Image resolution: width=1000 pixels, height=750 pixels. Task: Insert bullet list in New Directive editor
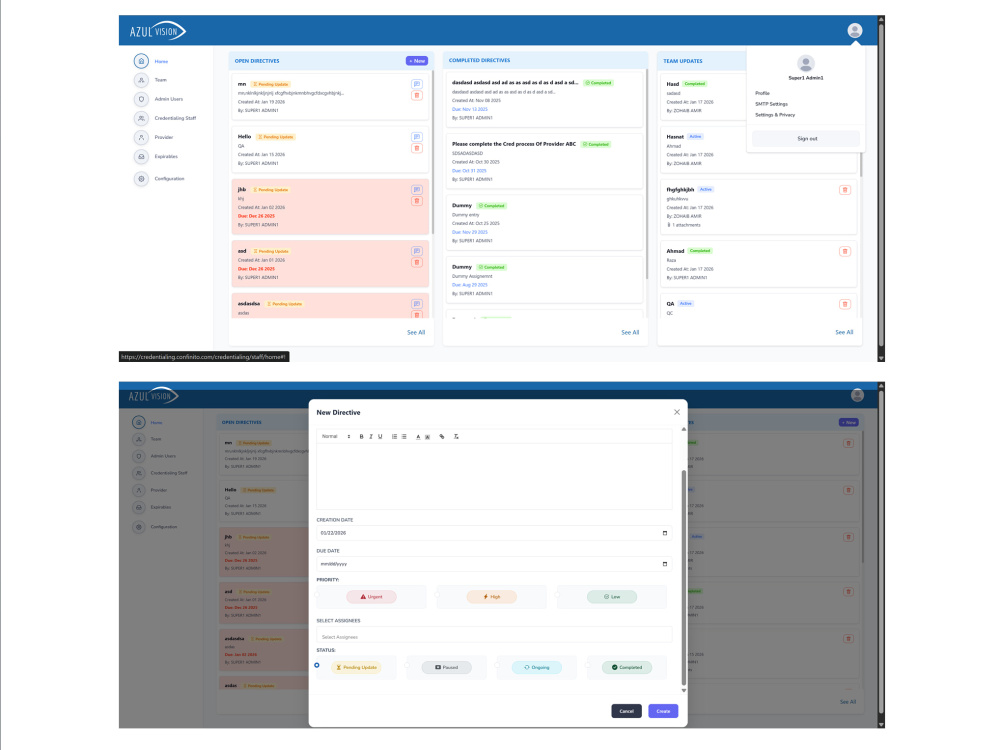tap(404, 437)
